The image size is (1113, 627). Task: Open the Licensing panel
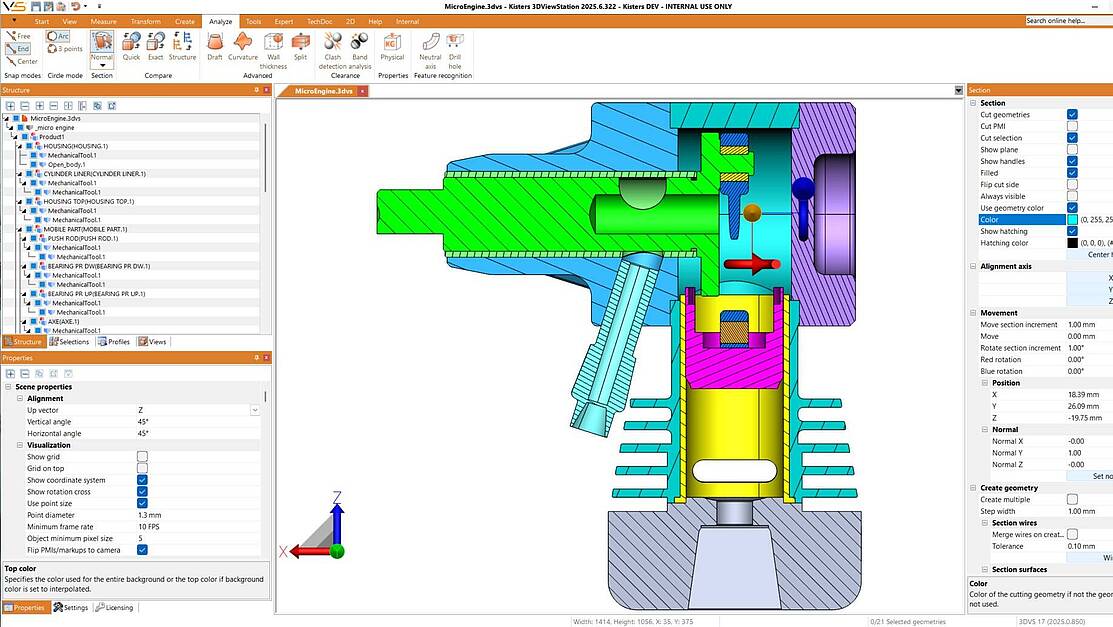point(114,607)
